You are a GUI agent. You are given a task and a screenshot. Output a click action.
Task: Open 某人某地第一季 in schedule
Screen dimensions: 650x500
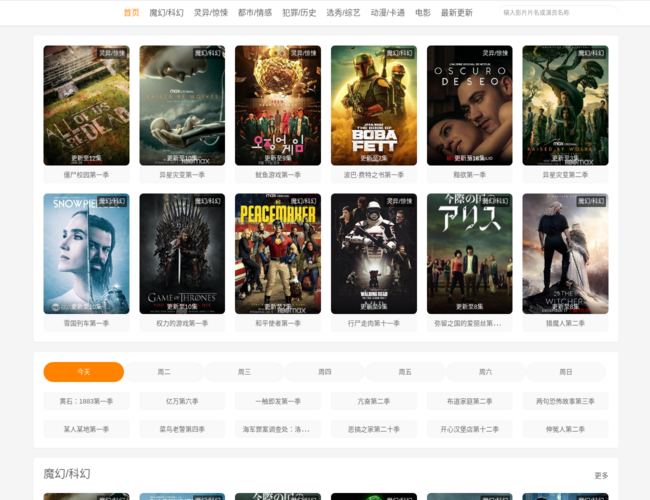click(x=86, y=429)
